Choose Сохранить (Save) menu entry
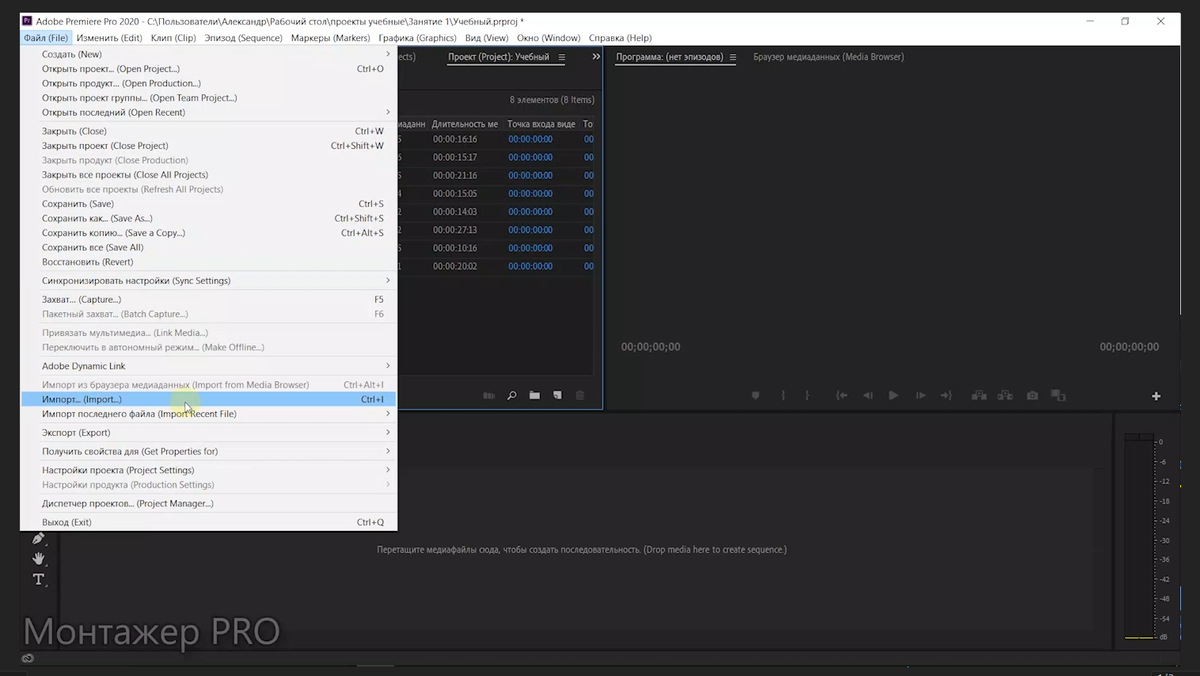This screenshot has width=1200, height=676. [208, 204]
